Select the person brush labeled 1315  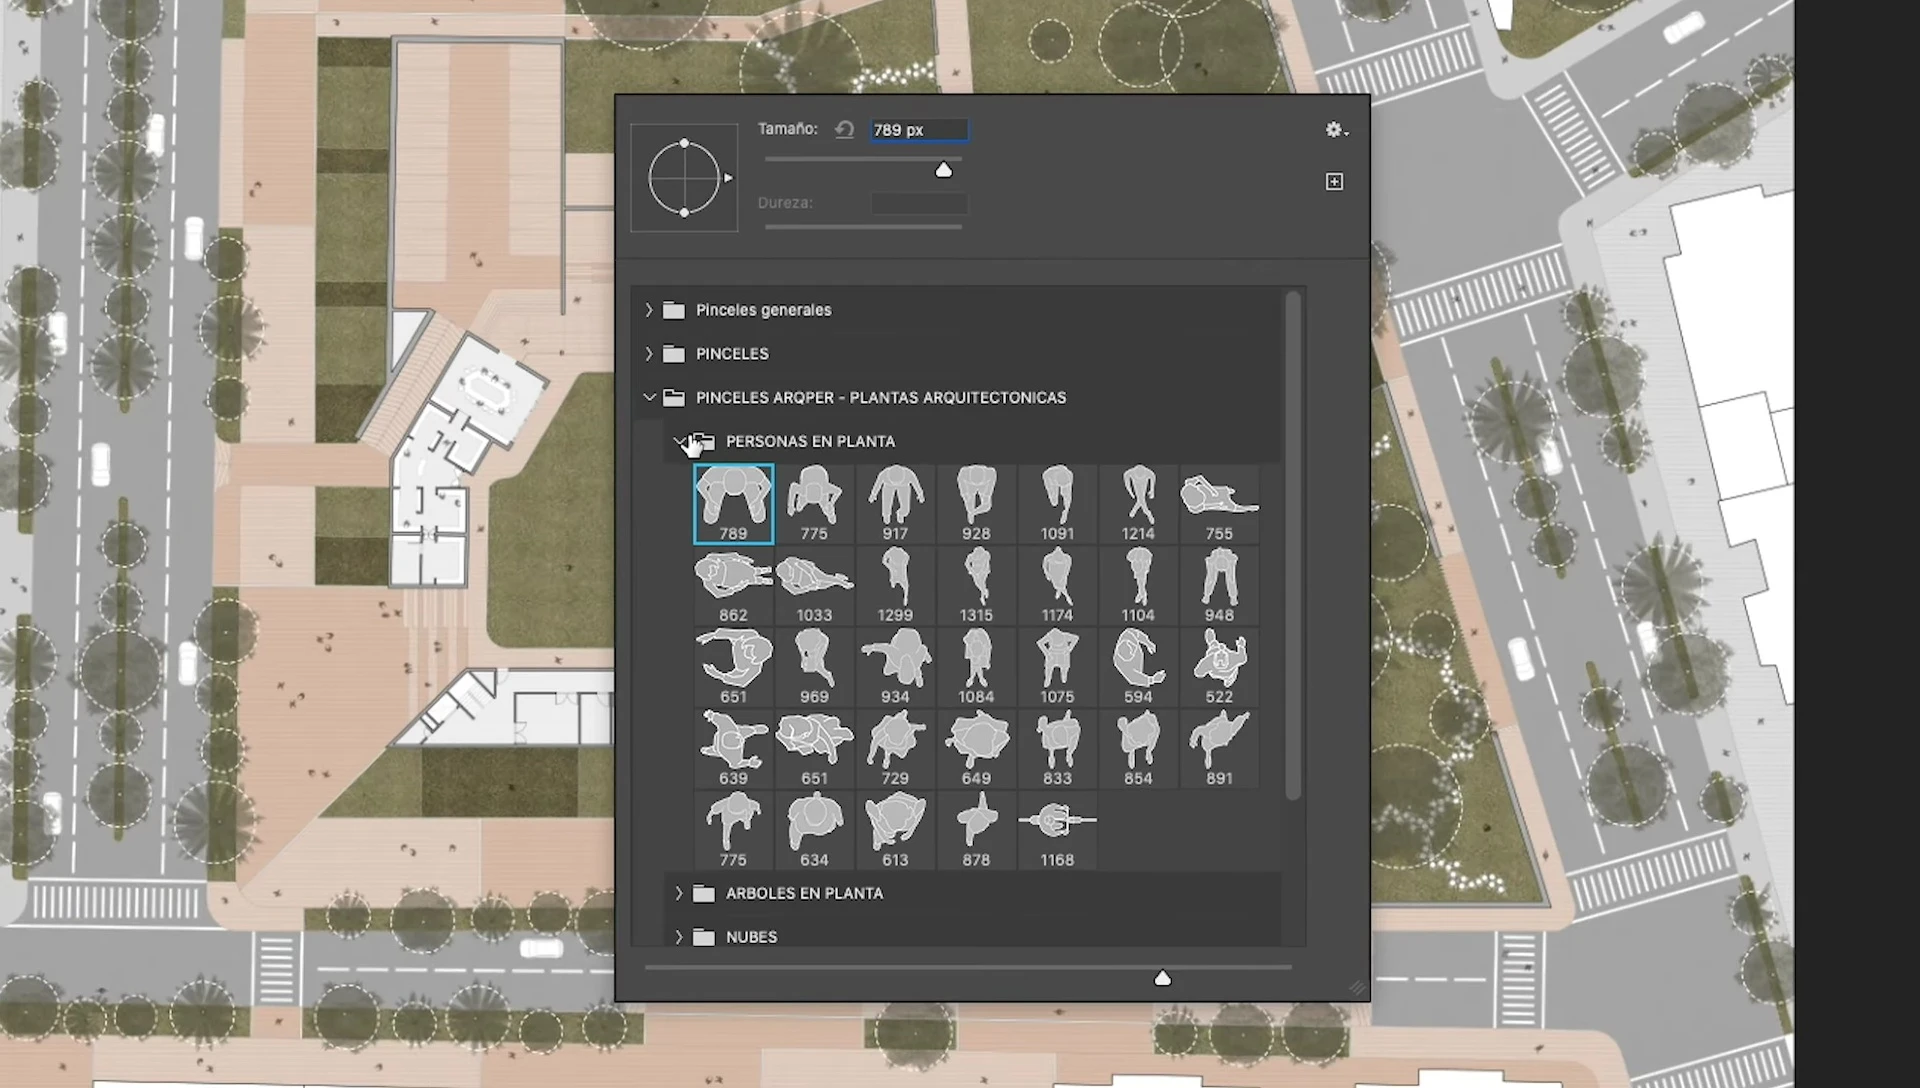[976, 586]
